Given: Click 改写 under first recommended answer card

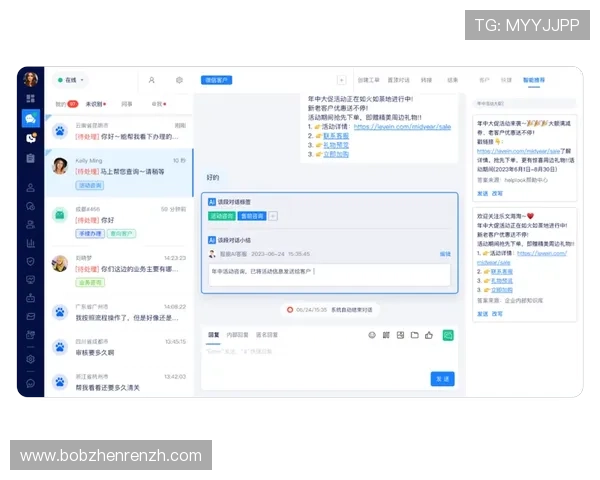Looking at the screenshot, I should (x=497, y=194).
